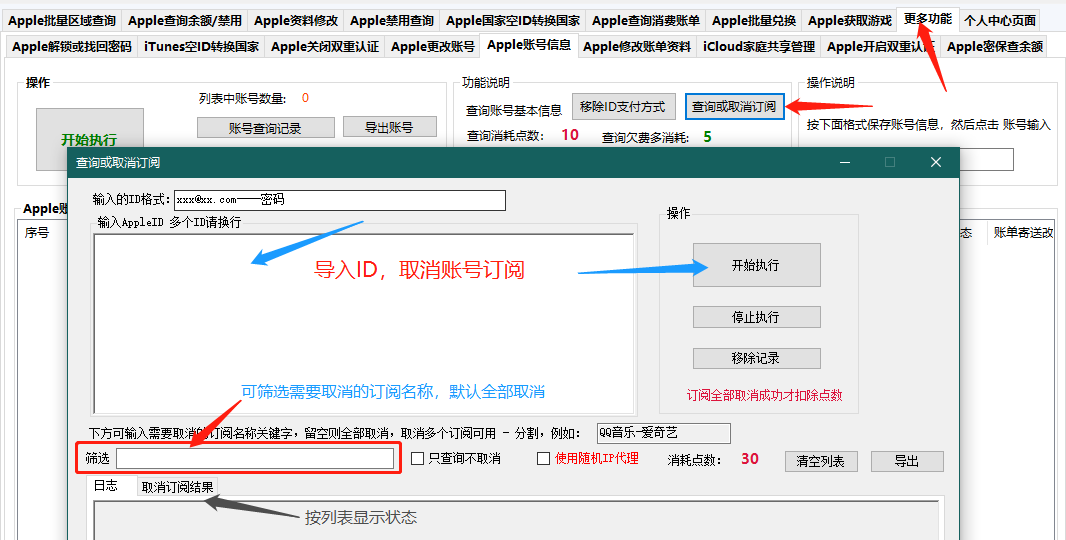Open the Apple开启双重认证 sub-tab

tap(880, 47)
